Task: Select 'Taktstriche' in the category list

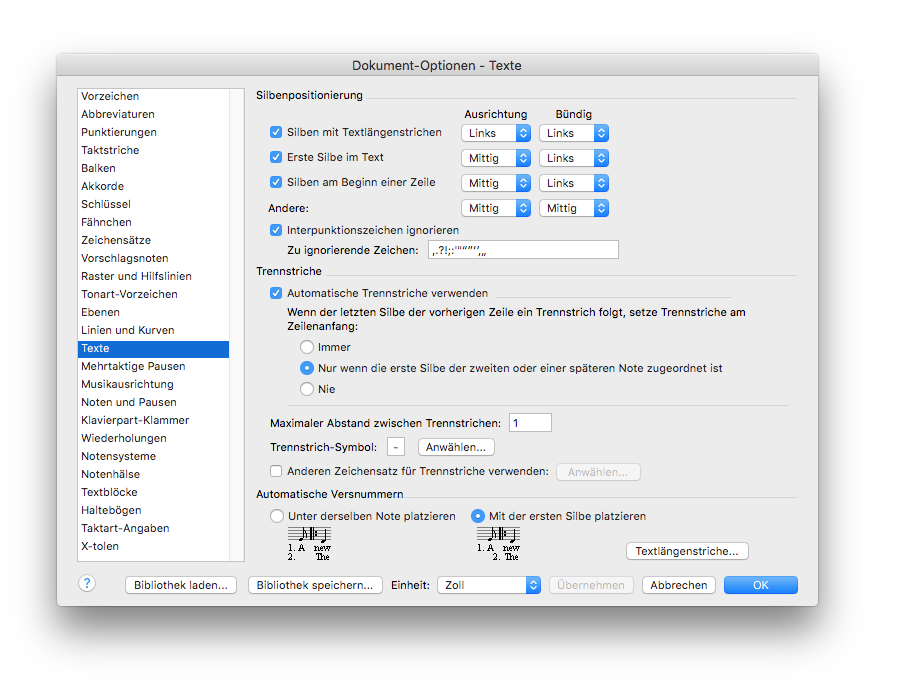Action: (x=153, y=150)
